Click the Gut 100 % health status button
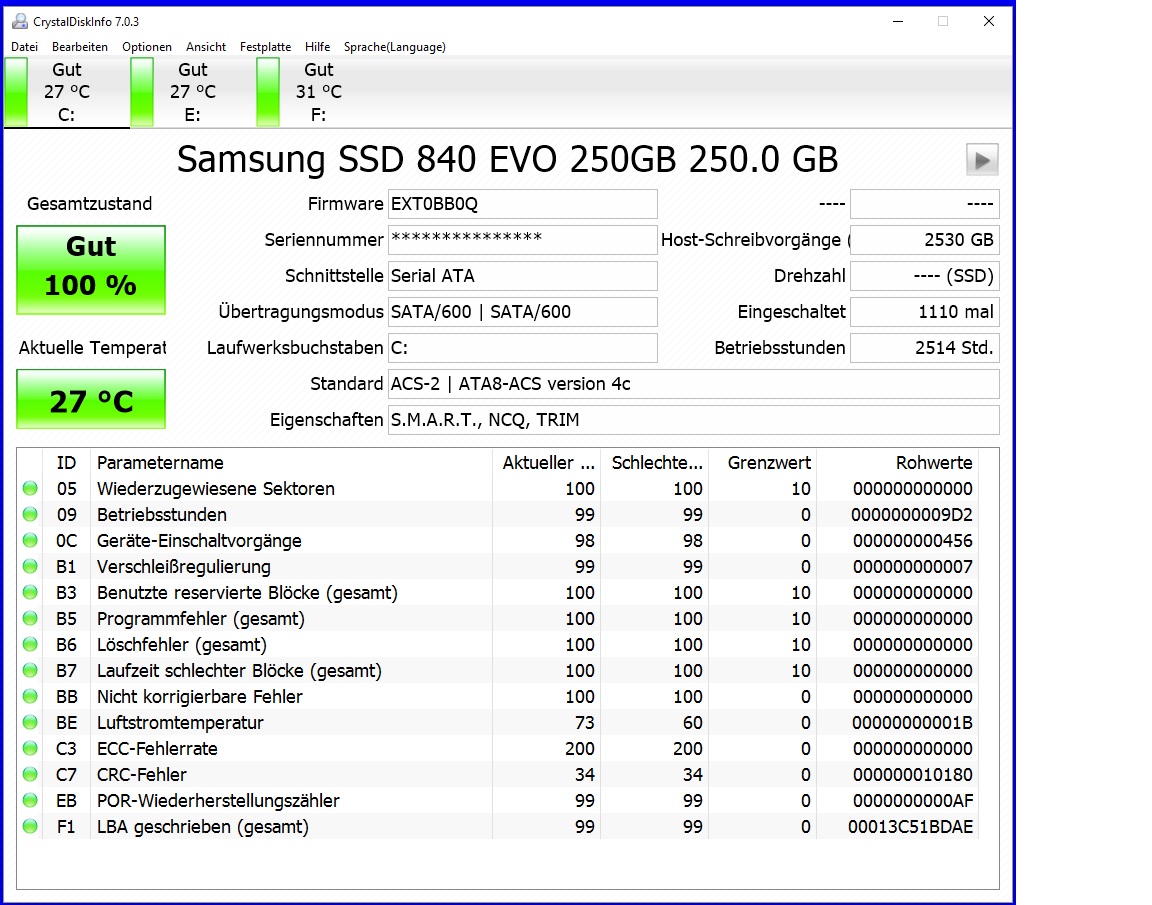Viewport: 1152px width, 905px height. click(x=91, y=270)
